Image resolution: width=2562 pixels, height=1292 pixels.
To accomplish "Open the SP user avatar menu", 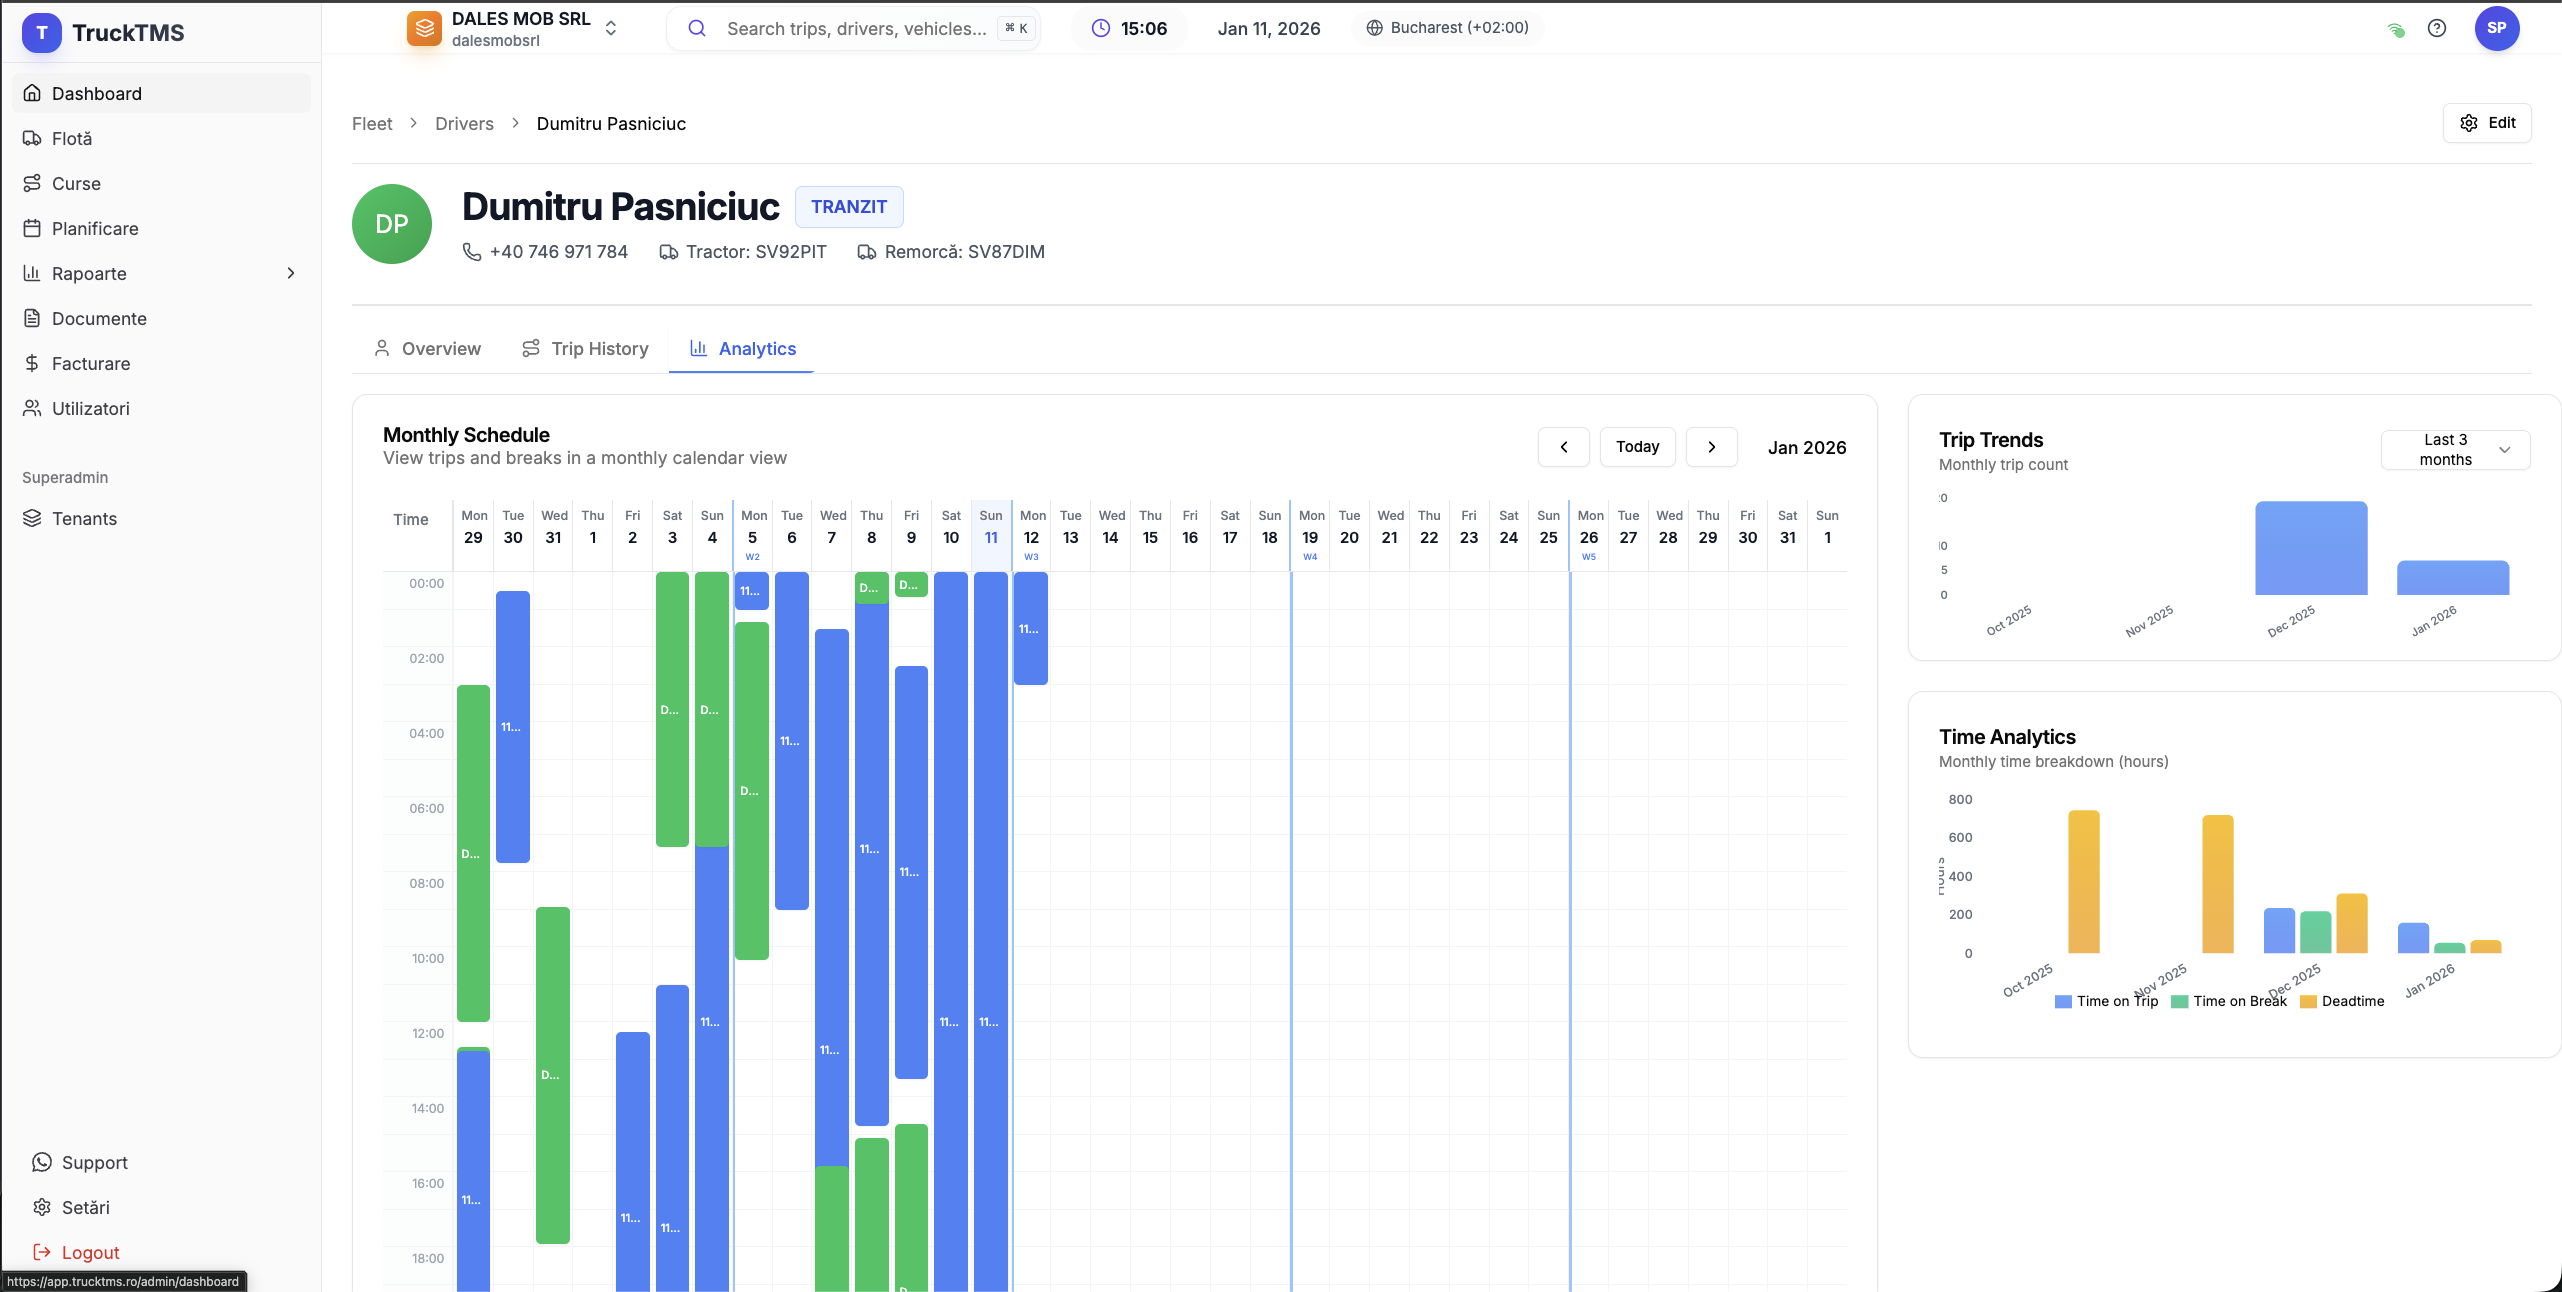I will 2496,28.
